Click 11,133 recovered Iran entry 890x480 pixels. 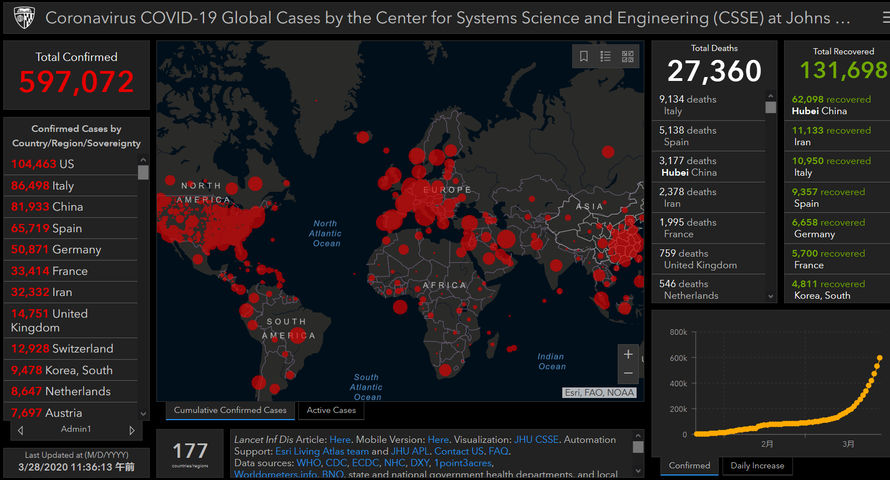[x=837, y=136]
